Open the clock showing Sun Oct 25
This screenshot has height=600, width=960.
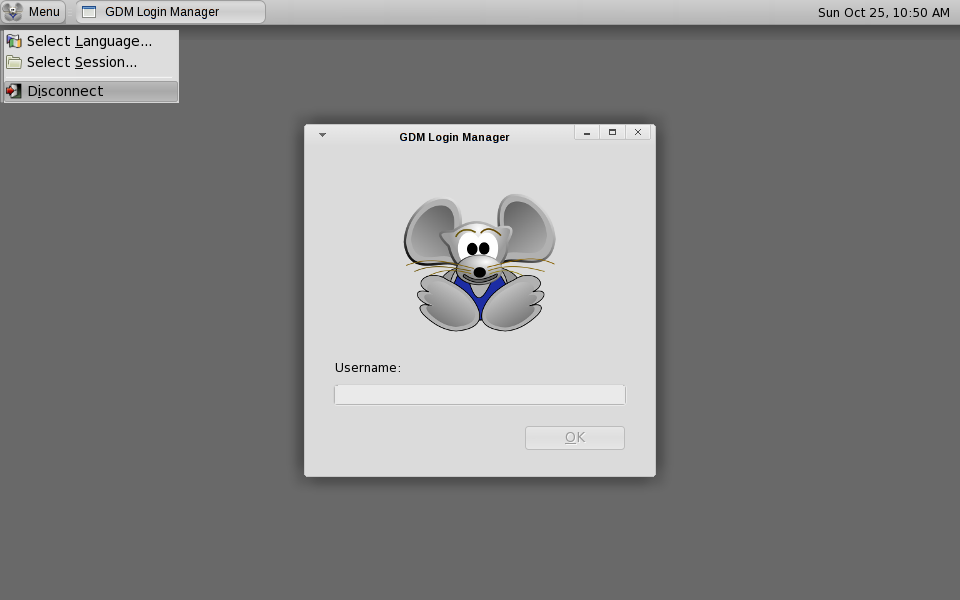click(883, 12)
